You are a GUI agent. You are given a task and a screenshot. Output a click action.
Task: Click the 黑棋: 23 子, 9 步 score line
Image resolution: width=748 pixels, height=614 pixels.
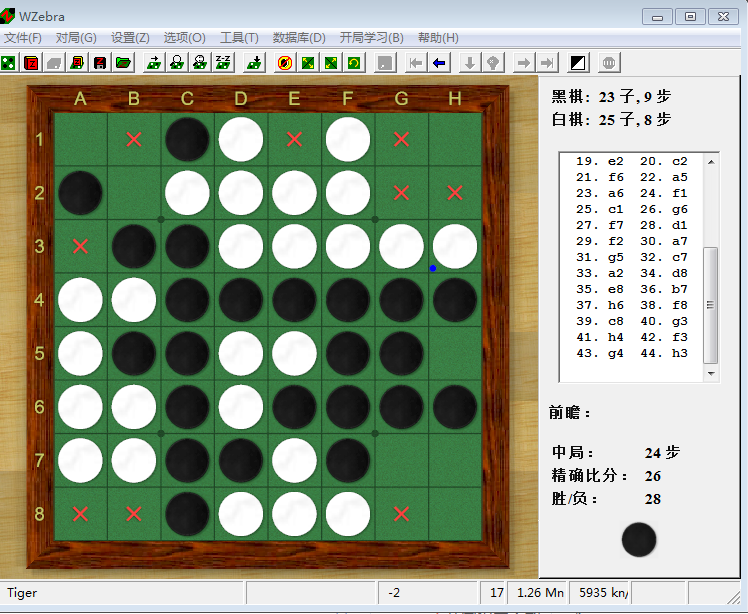pos(611,97)
